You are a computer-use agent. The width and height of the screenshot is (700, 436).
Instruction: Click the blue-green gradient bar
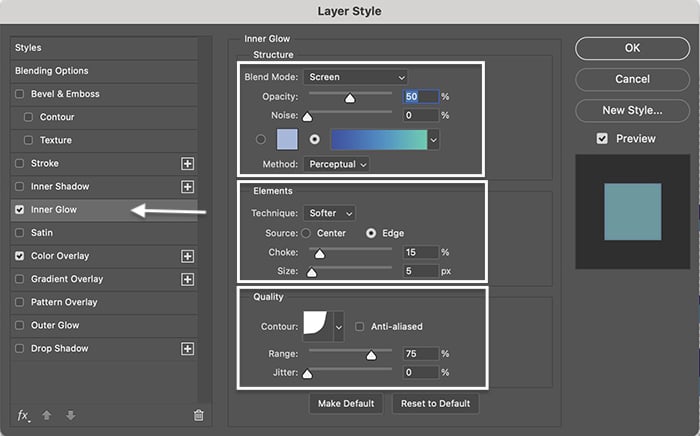point(379,140)
